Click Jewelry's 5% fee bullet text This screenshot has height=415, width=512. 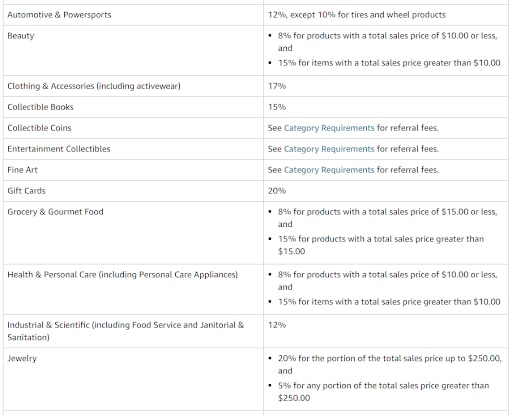coord(383,392)
